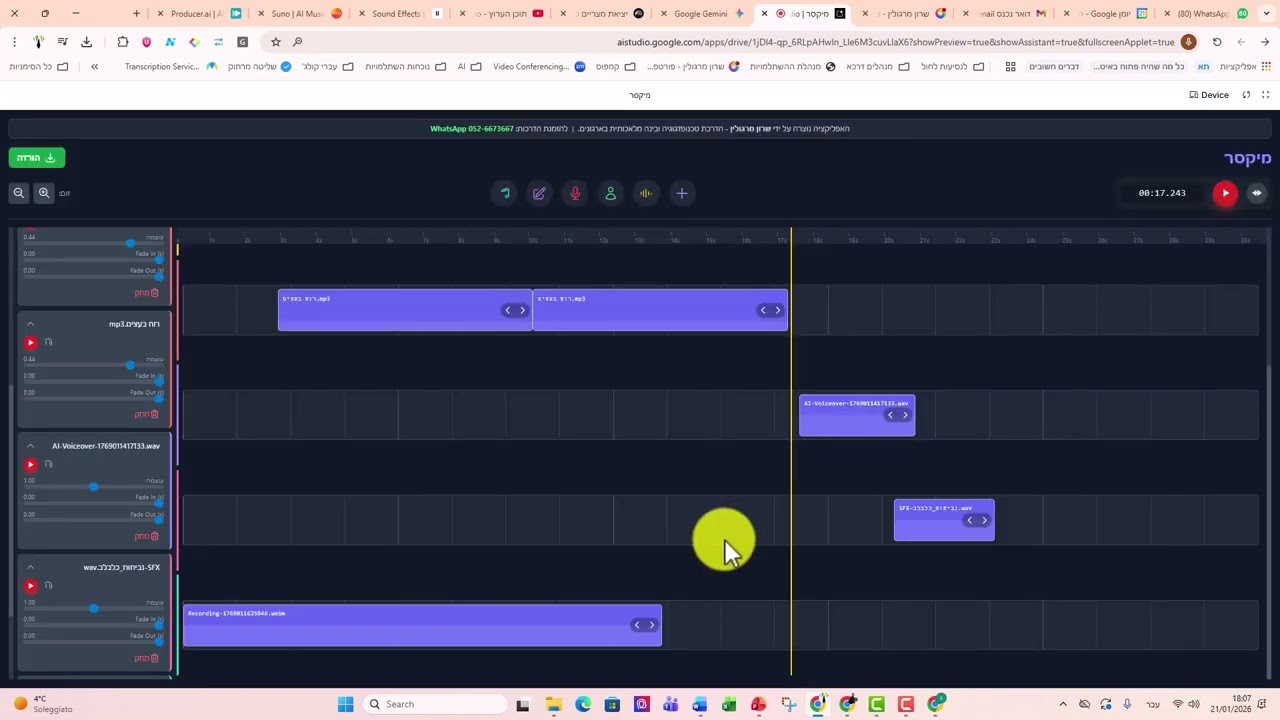Click the green הורדה download button
Image resolution: width=1280 pixels, height=720 pixels.
(37, 158)
